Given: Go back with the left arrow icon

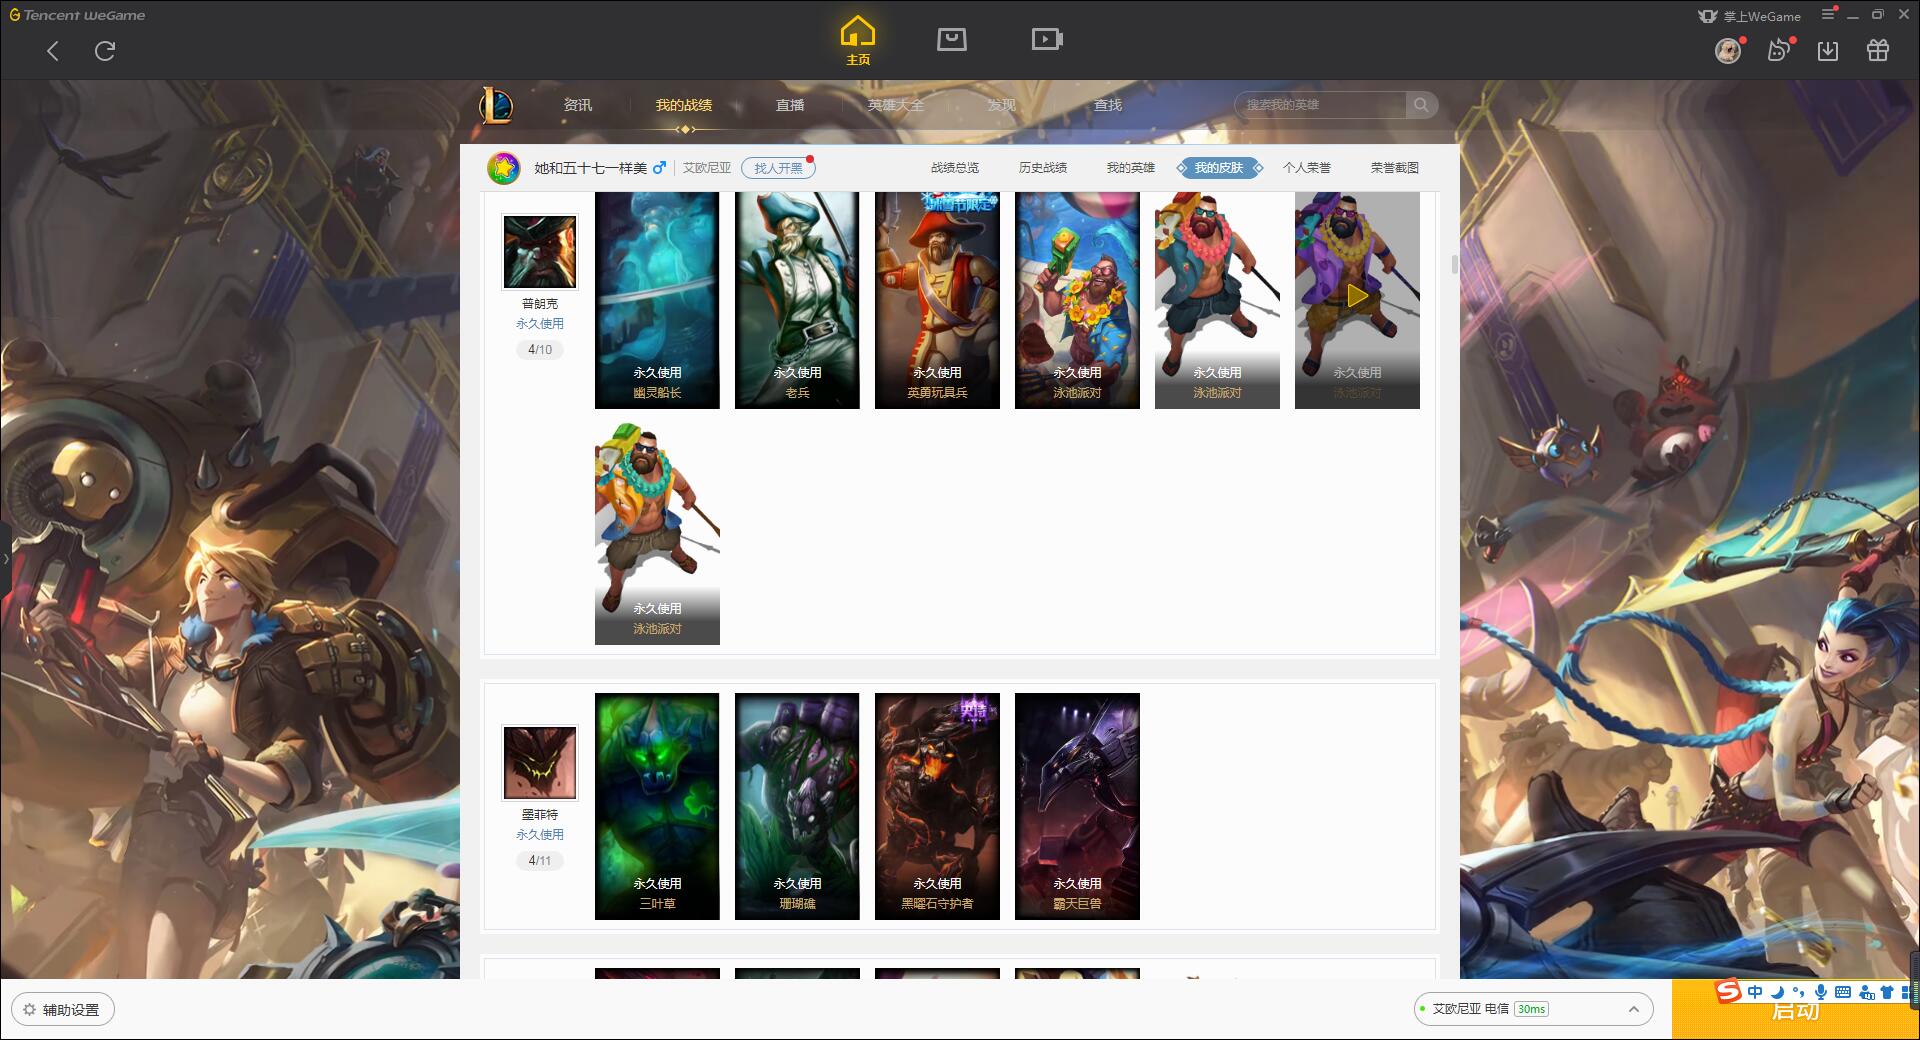Looking at the screenshot, I should (x=53, y=51).
